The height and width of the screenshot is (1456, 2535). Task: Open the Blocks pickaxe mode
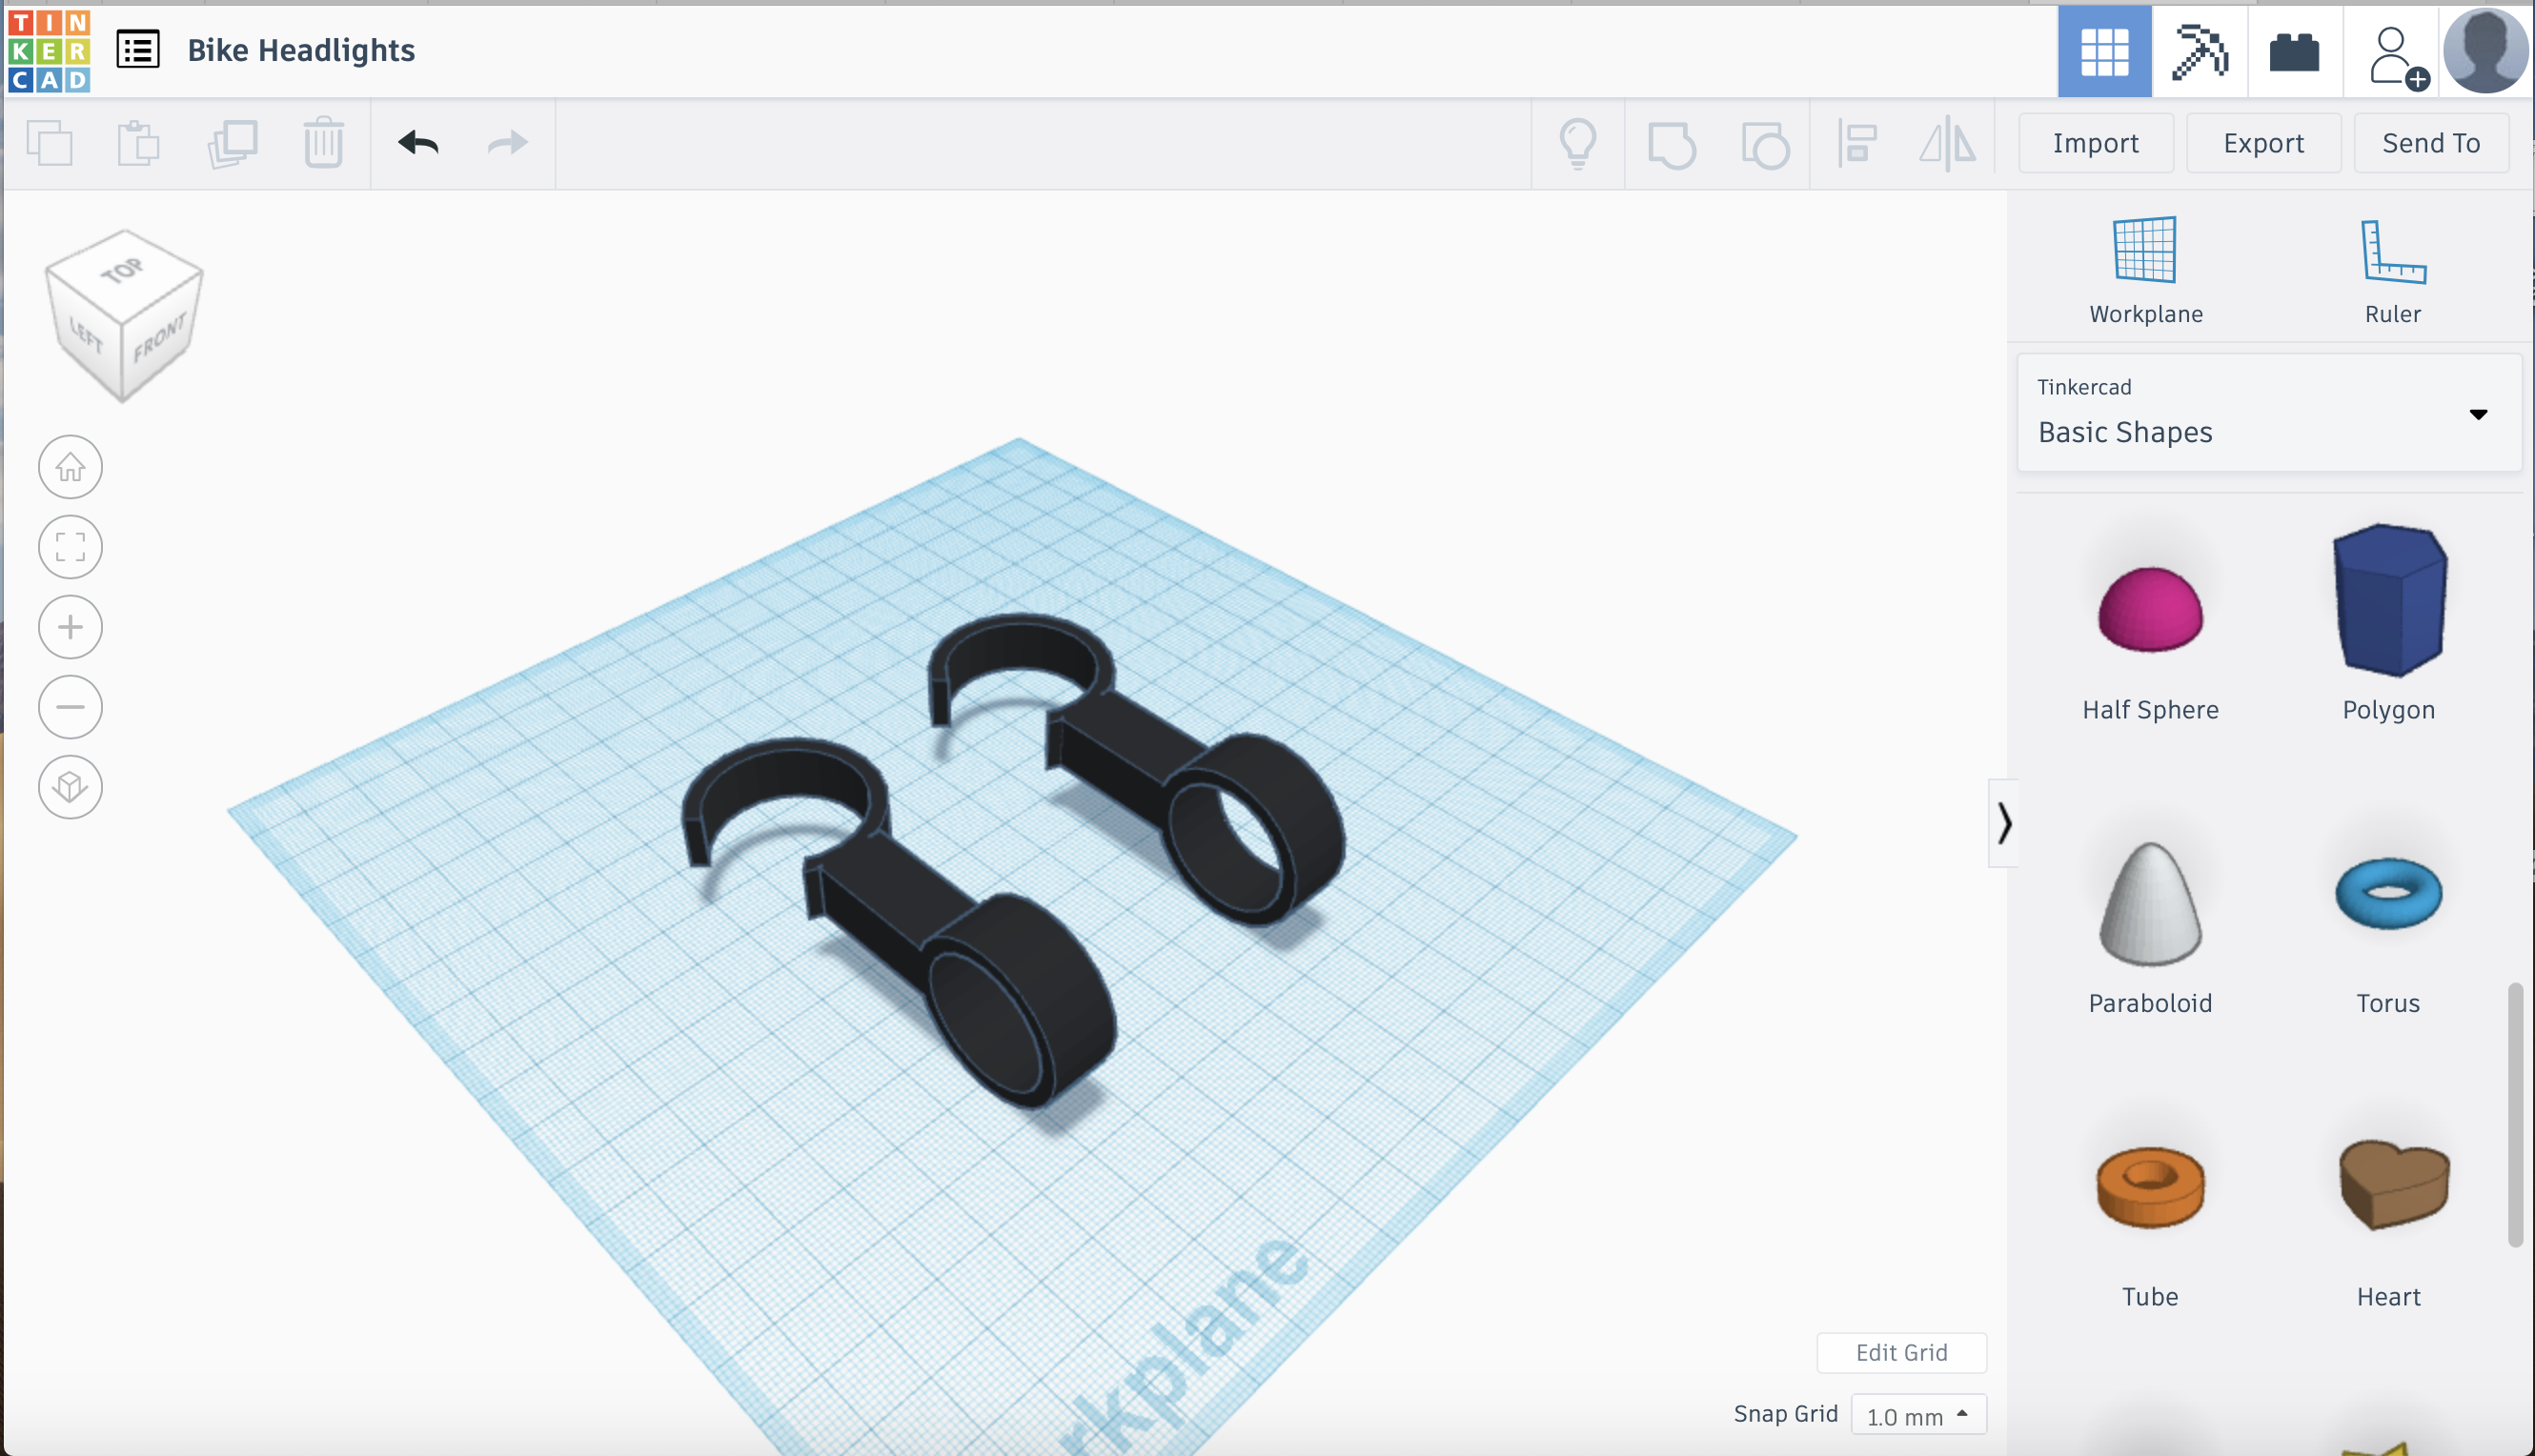pos(2199,51)
